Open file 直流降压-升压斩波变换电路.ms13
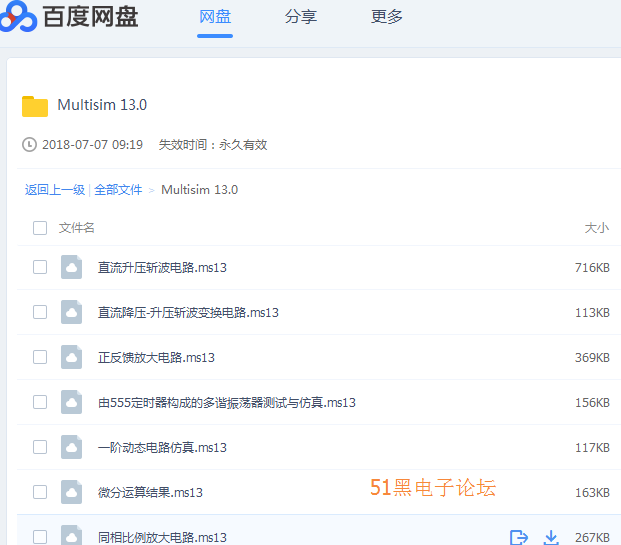The width and height of the screenshot is (621, 545). coord(188,313)
